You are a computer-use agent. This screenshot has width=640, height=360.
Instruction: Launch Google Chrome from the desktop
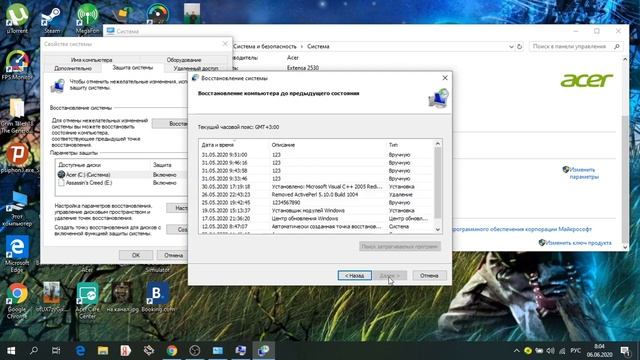coord(17,300)
